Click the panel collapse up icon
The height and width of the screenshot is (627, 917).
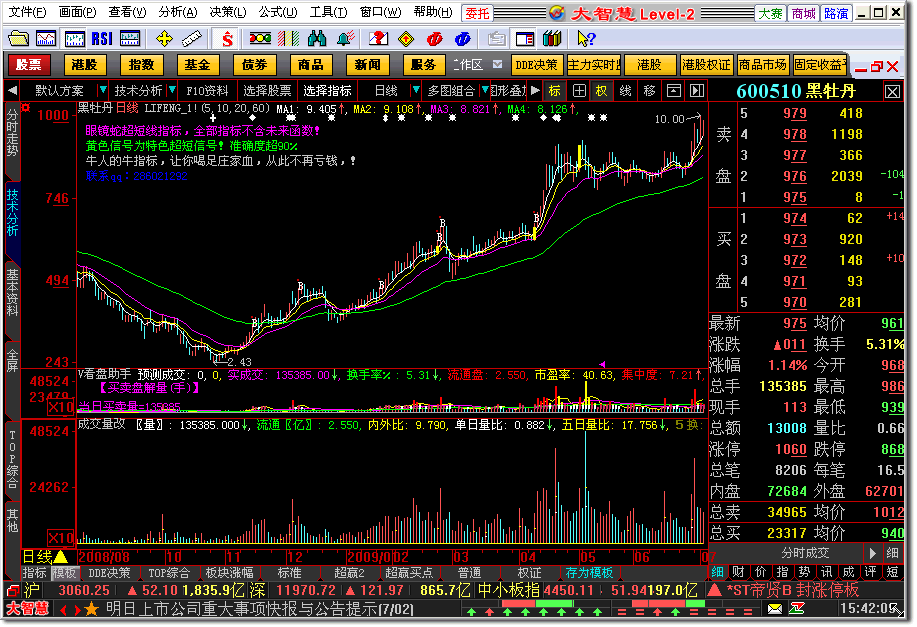674,91
